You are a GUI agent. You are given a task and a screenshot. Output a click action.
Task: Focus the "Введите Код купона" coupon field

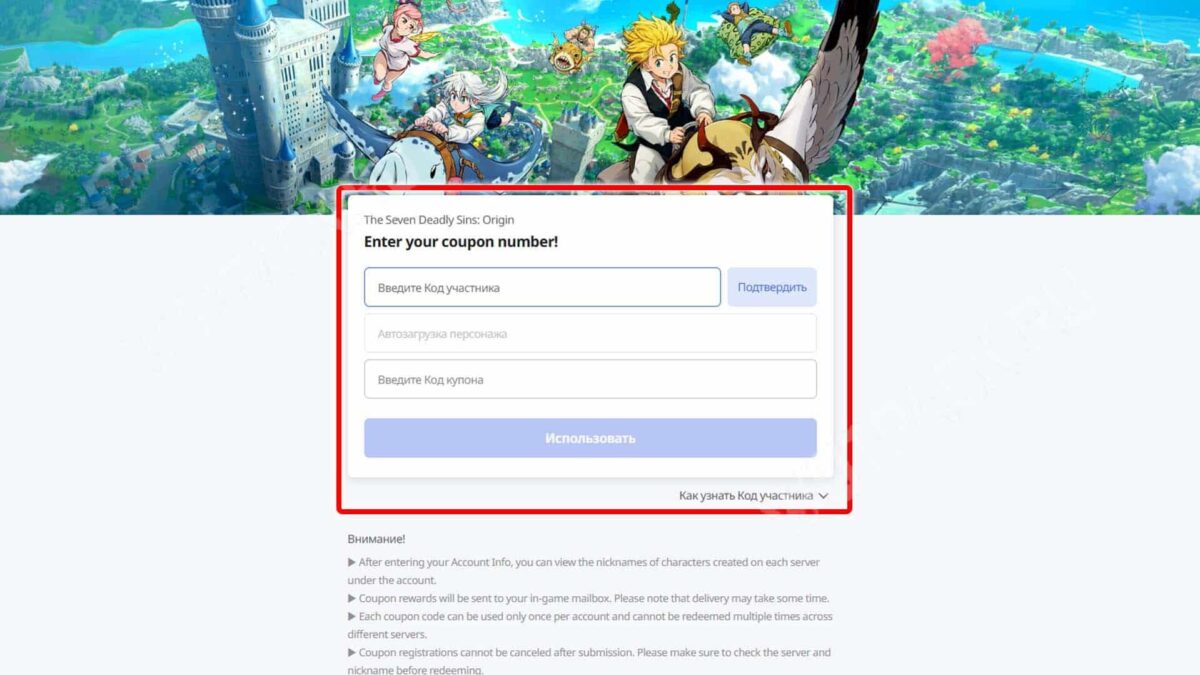point(590,379)
